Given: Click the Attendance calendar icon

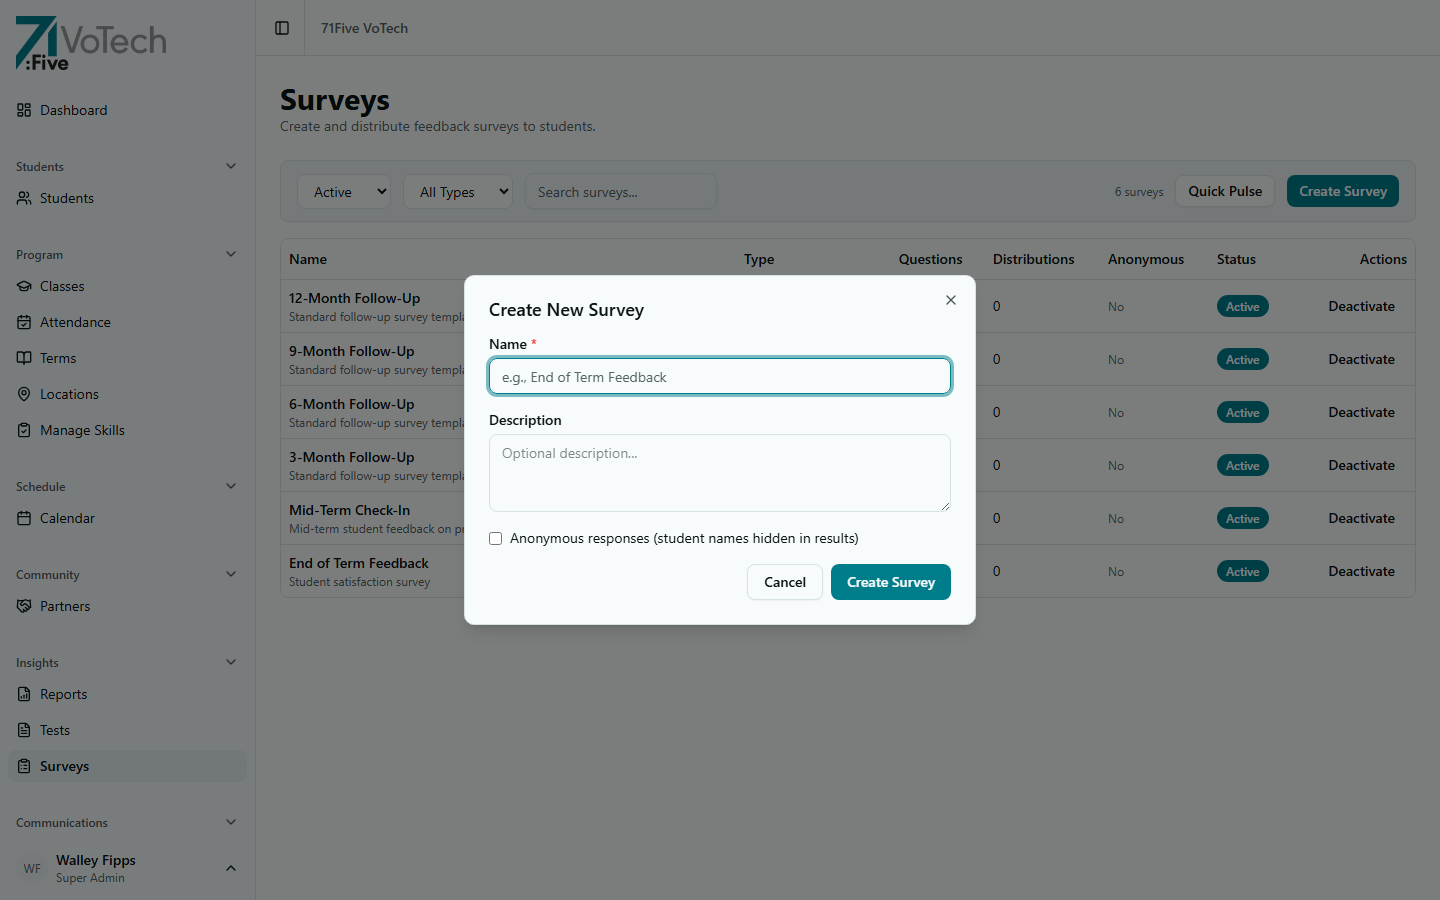Looking at the screenshot, I should (23, 322).
